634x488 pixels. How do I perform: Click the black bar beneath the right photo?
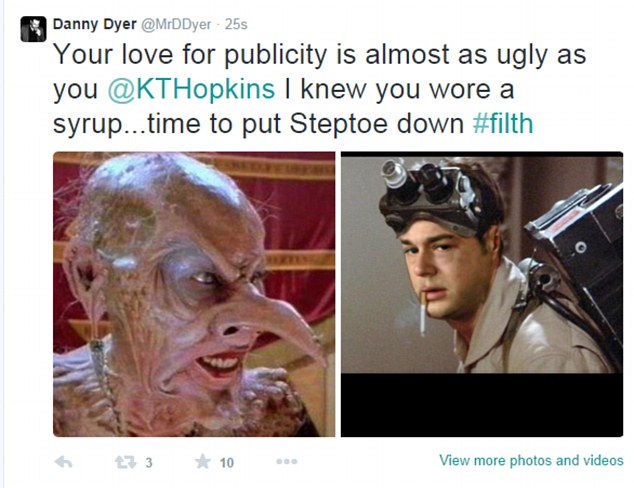point(482,405)
